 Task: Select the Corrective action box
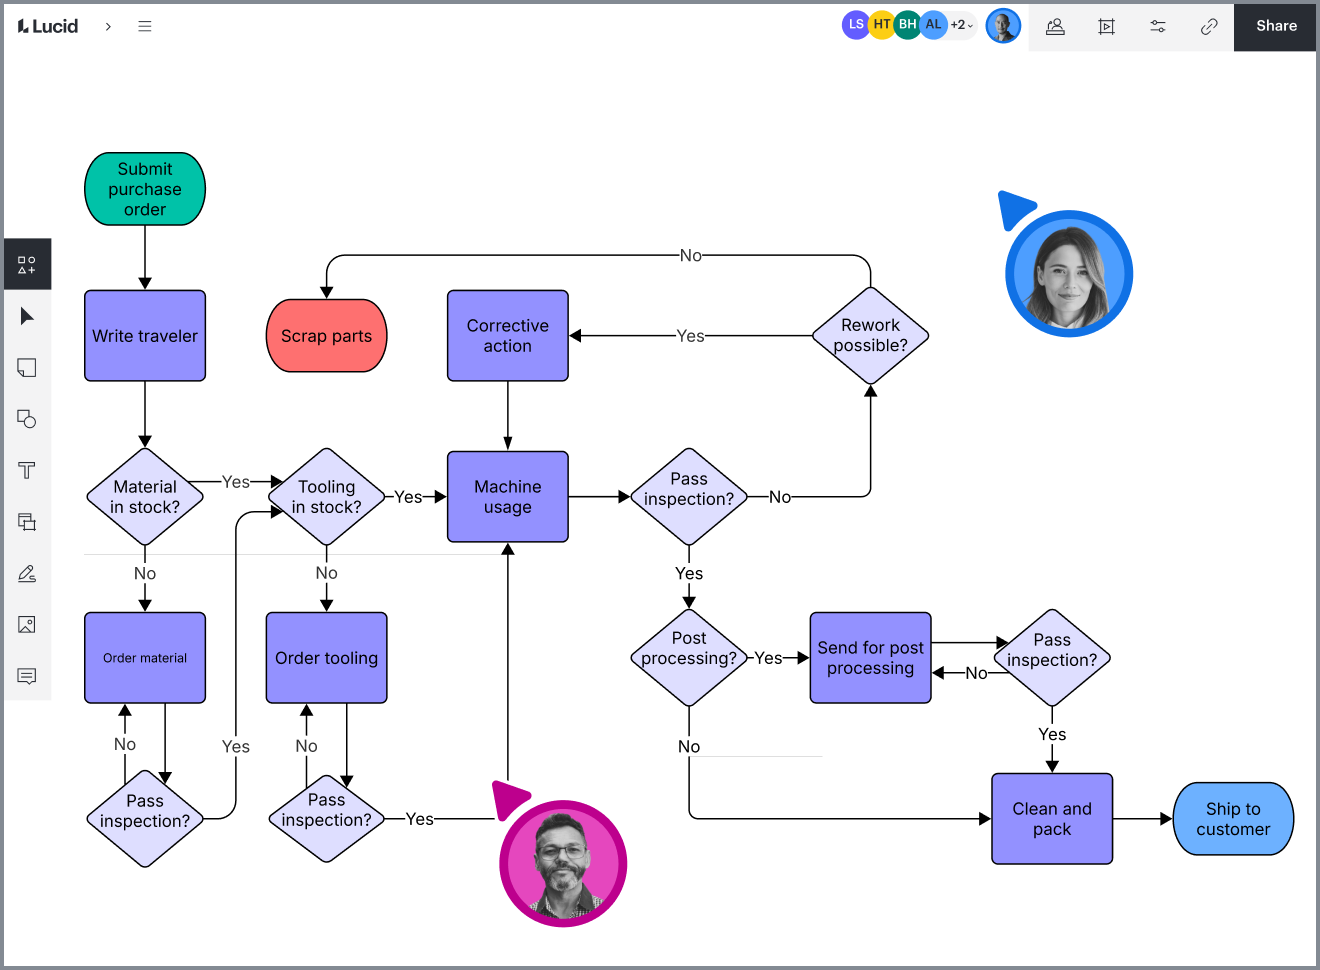point(508,336)
